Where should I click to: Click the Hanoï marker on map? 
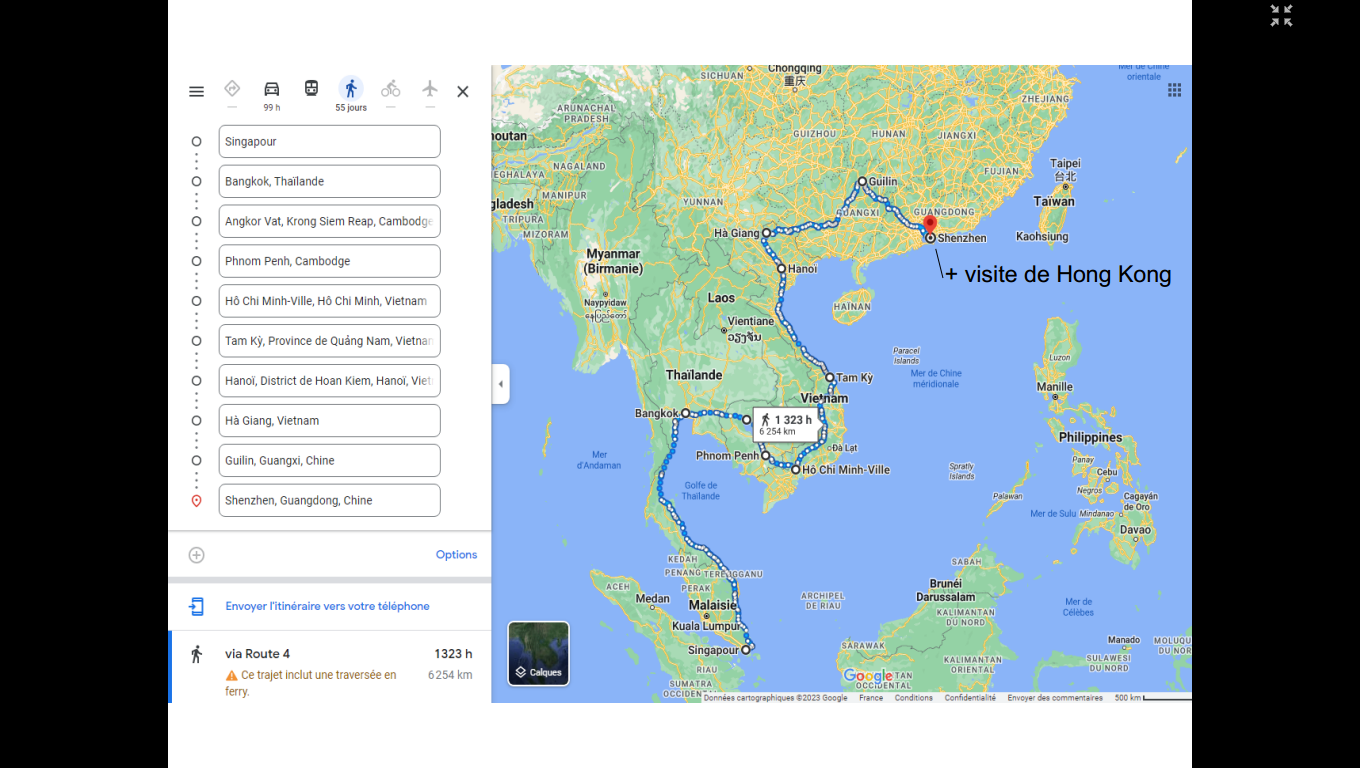tap(781, 269)
